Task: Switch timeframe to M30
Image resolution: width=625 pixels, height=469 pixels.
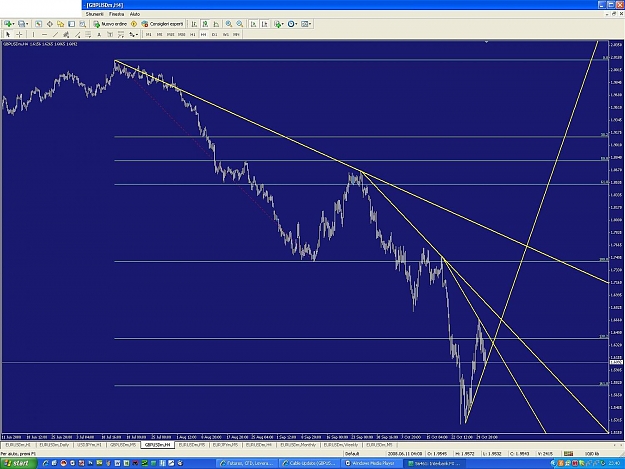Action: (x=181, y=34)
